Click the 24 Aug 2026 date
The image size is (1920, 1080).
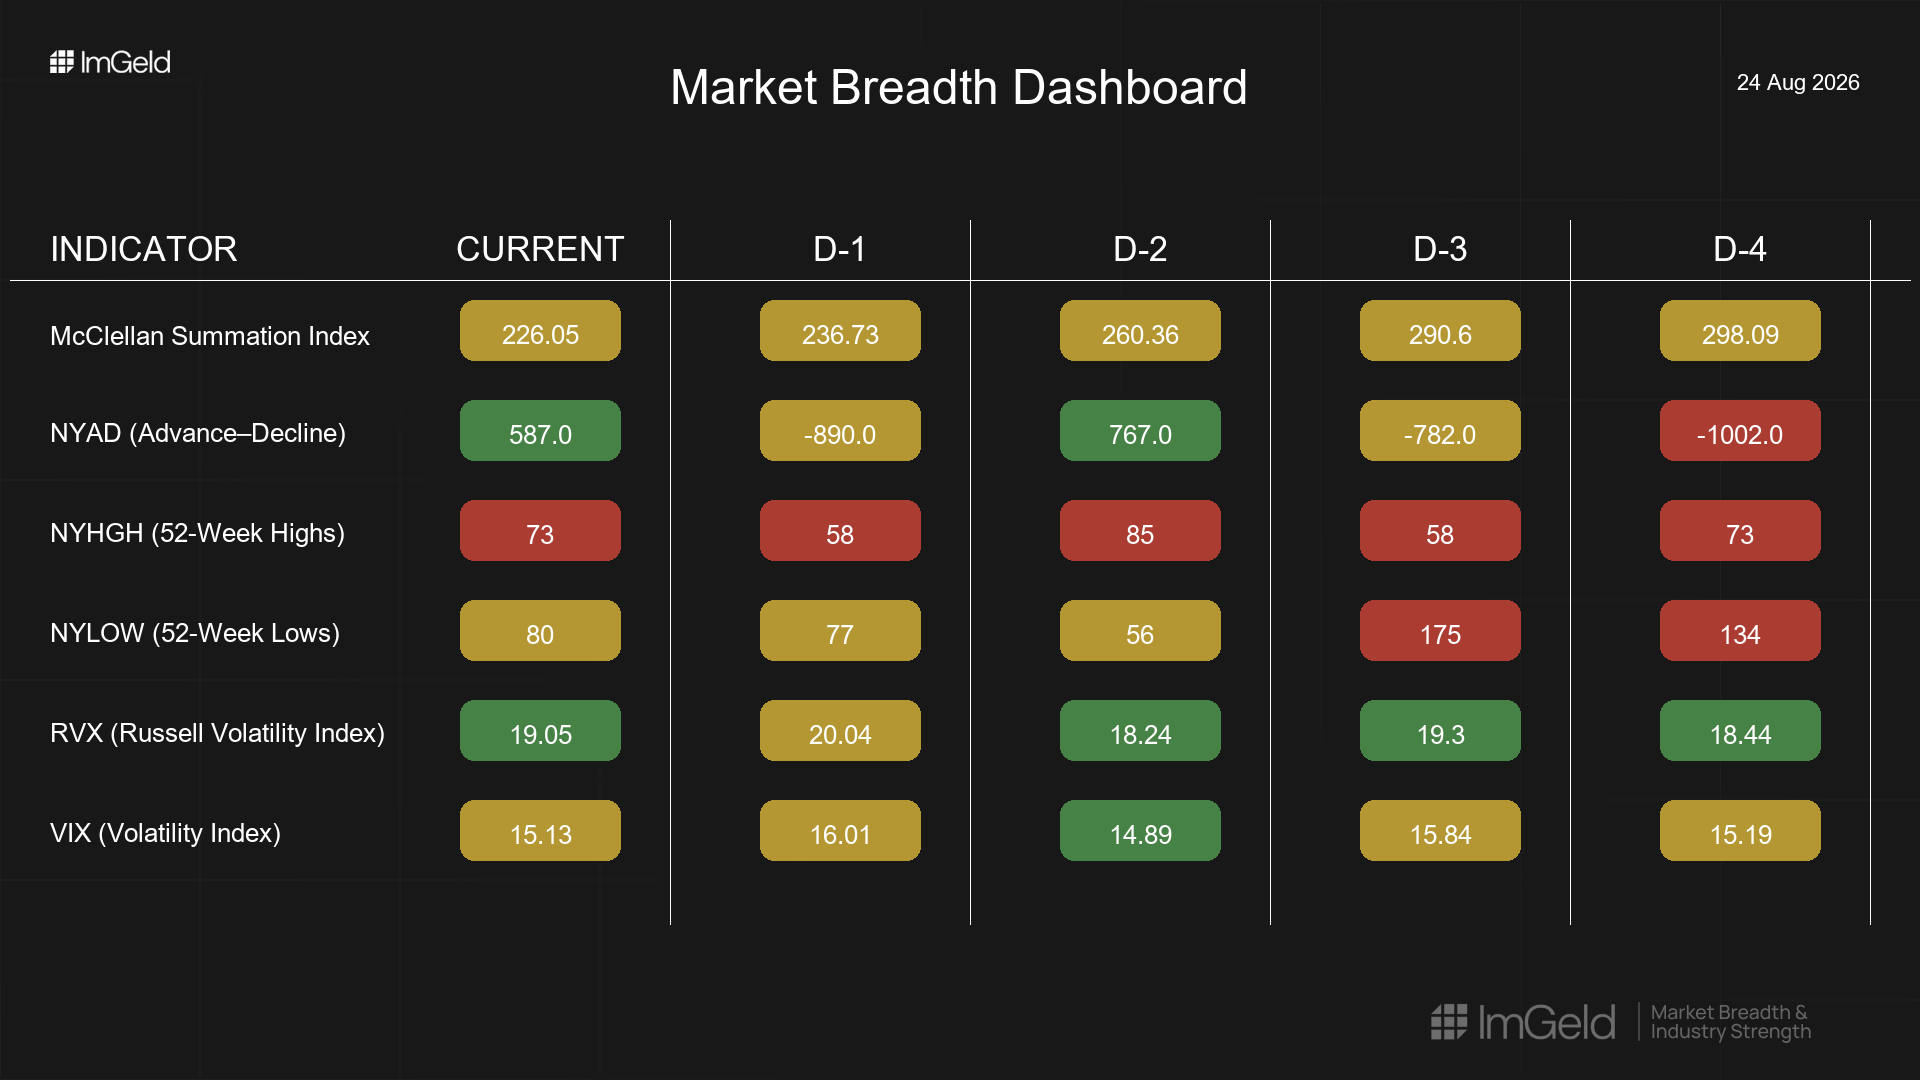[1798, 82]
